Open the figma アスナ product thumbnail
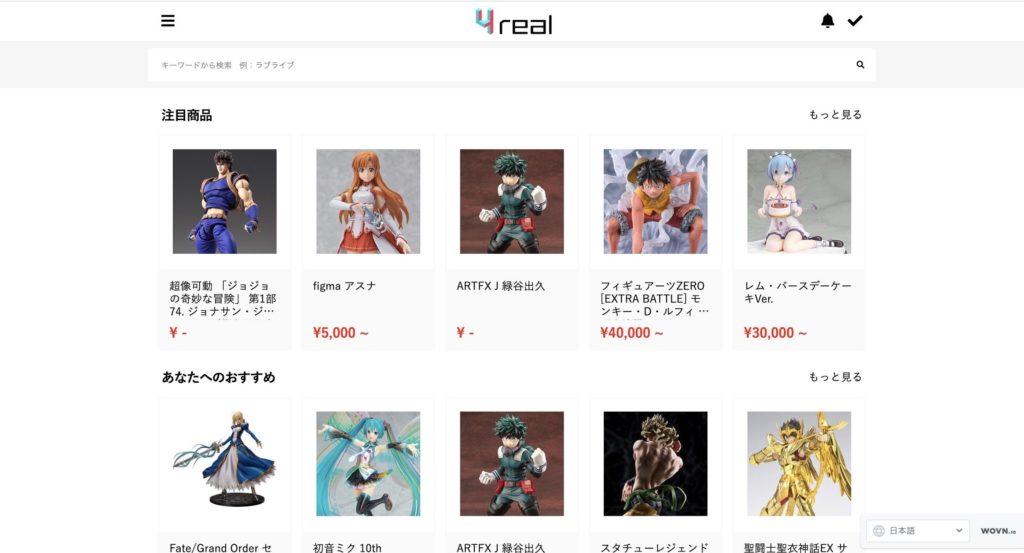Screen dimensions: 1024x553 click(368, 201)
